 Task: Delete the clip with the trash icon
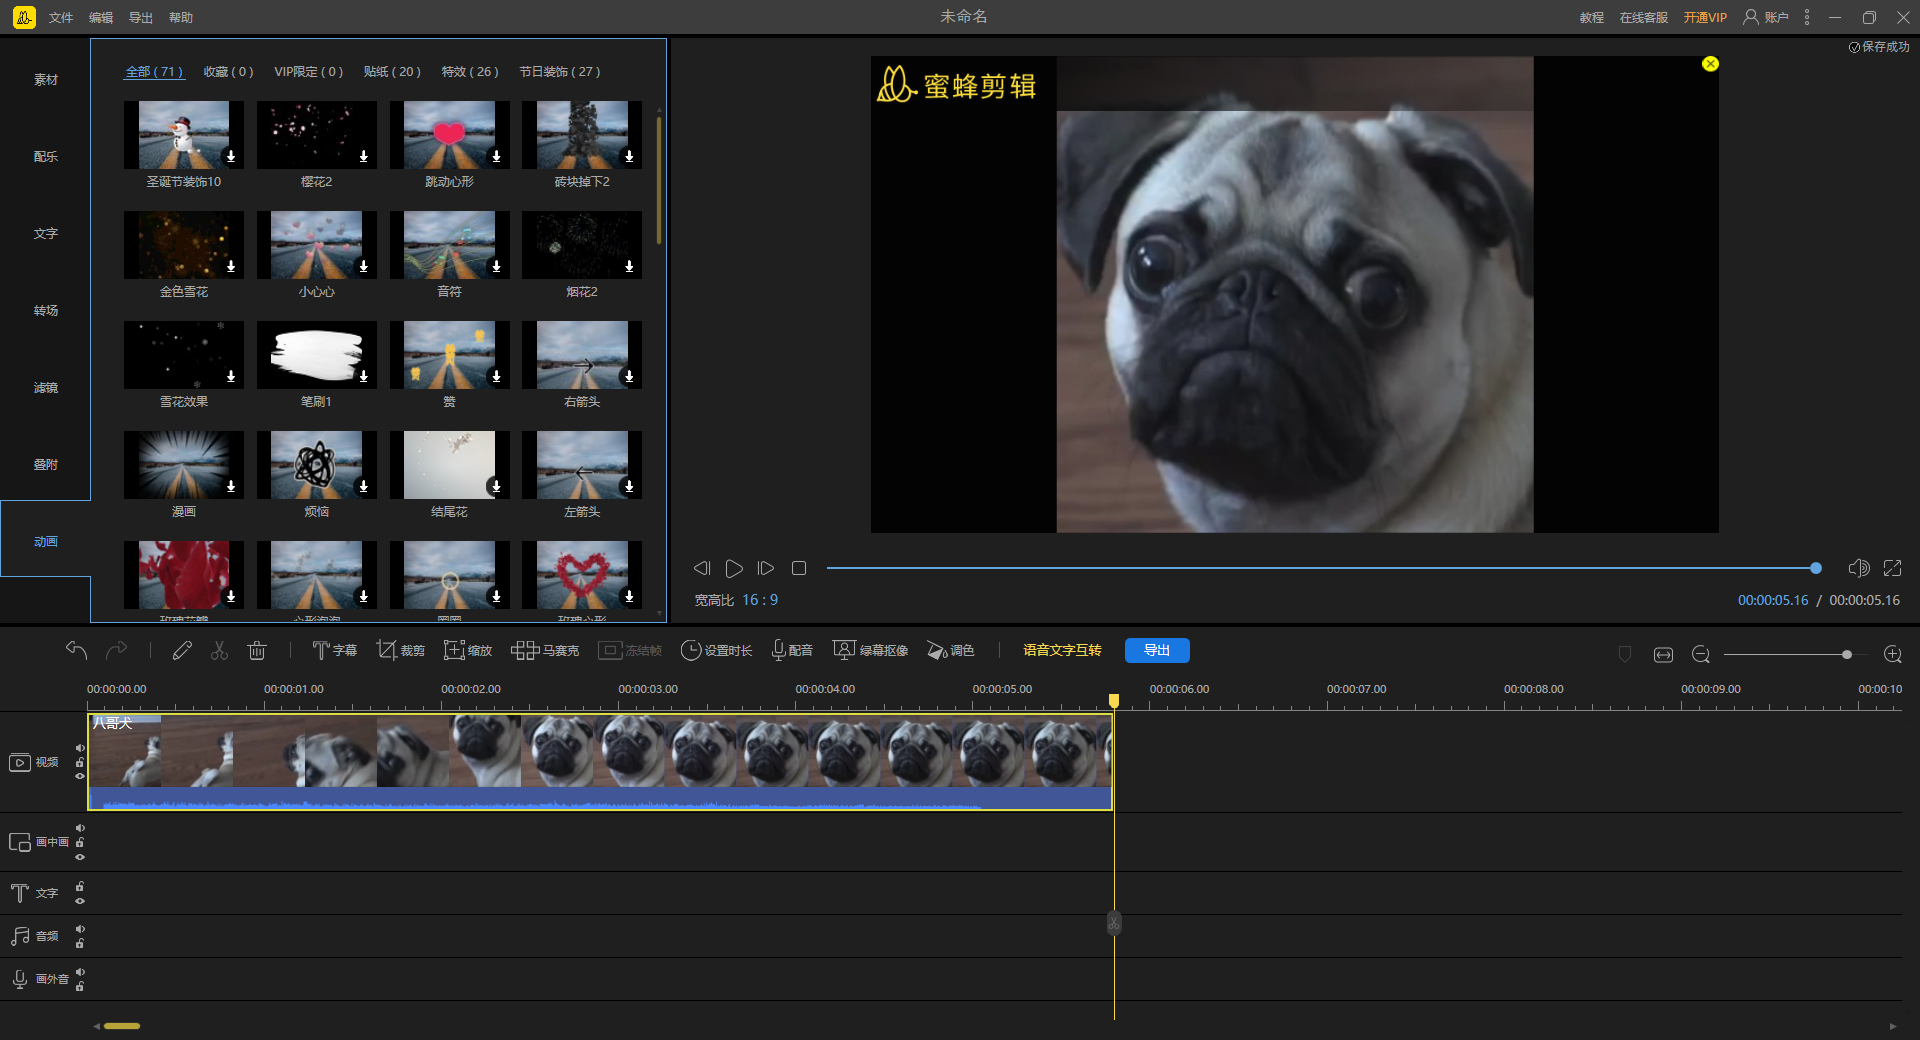pyautogui.click(x=257, y=651)
